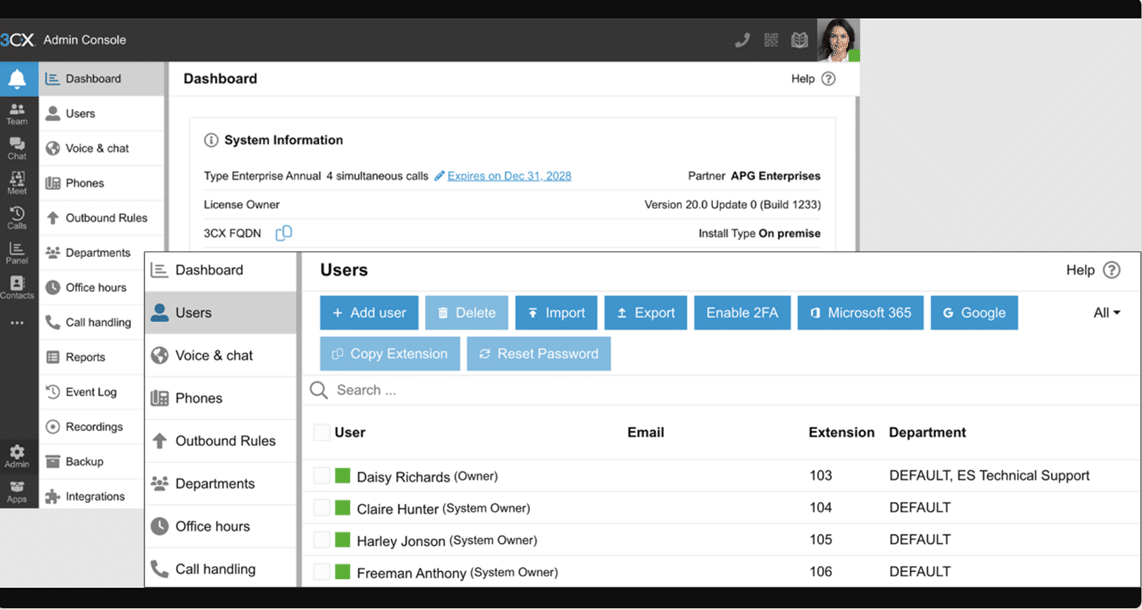Open the user avatar profile menu

pyautogui.click(x=837, y=41)
